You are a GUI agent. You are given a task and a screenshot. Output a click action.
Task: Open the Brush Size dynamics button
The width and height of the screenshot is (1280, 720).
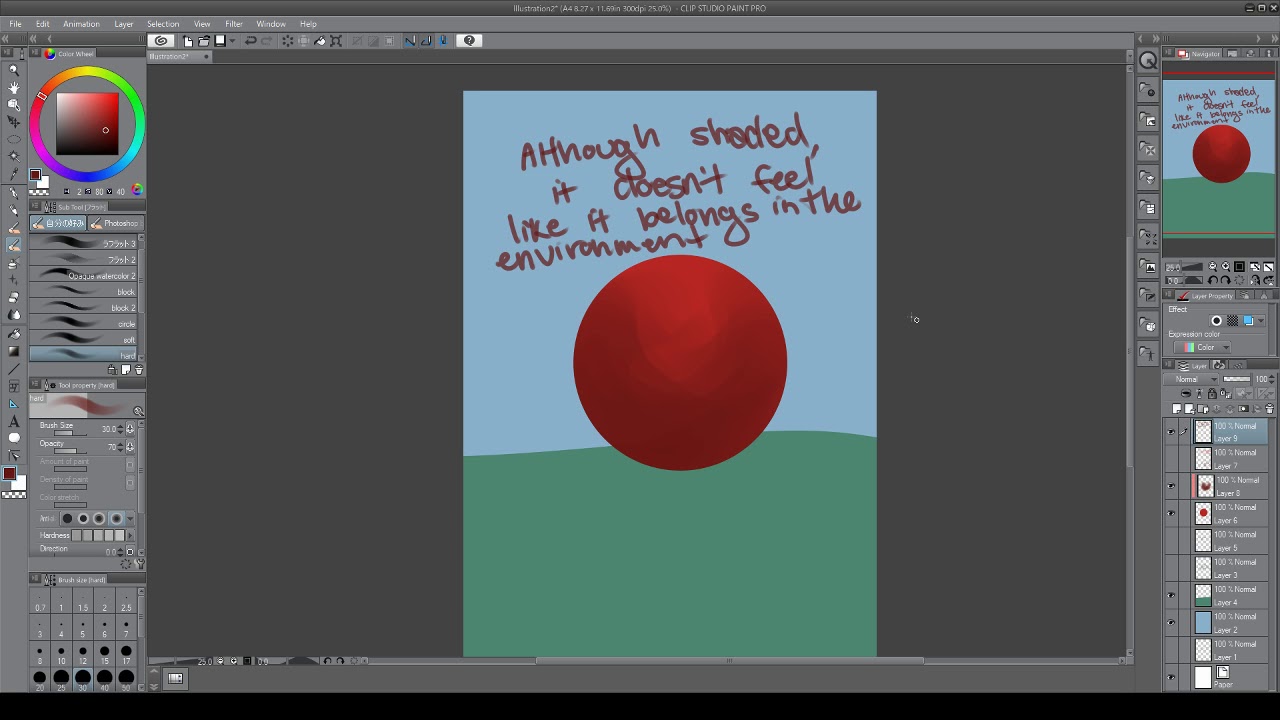pyautogui.click(x=130, y=429)
